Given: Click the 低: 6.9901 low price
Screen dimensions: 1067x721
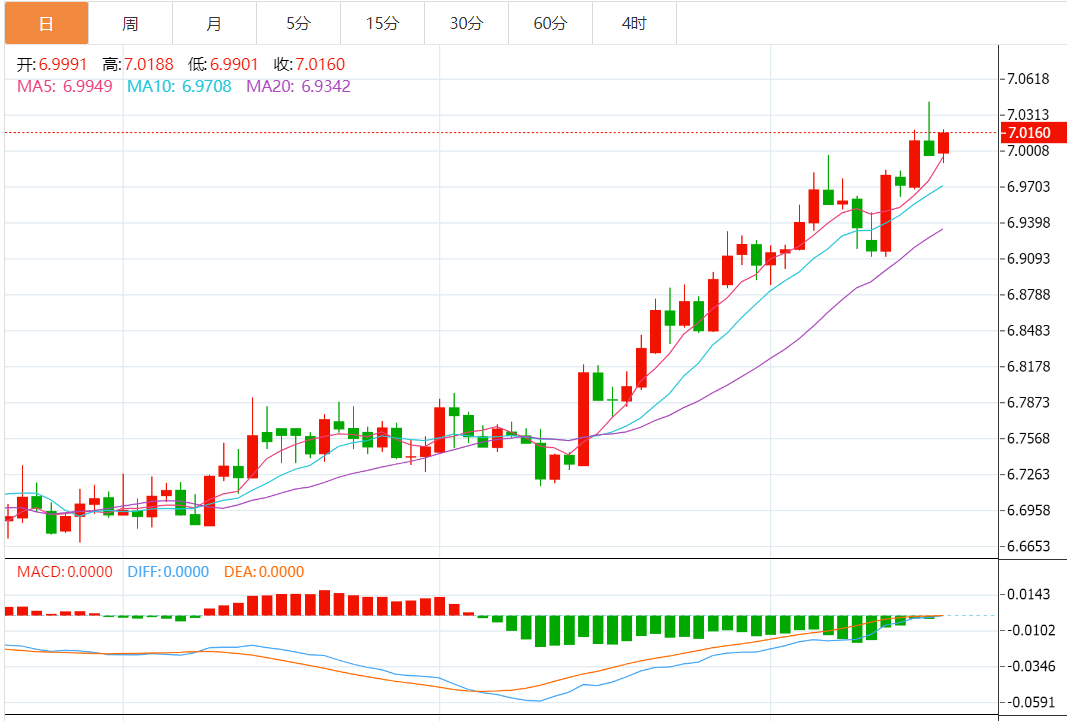Looking at the screenshot, I should [x=223, y=65].
